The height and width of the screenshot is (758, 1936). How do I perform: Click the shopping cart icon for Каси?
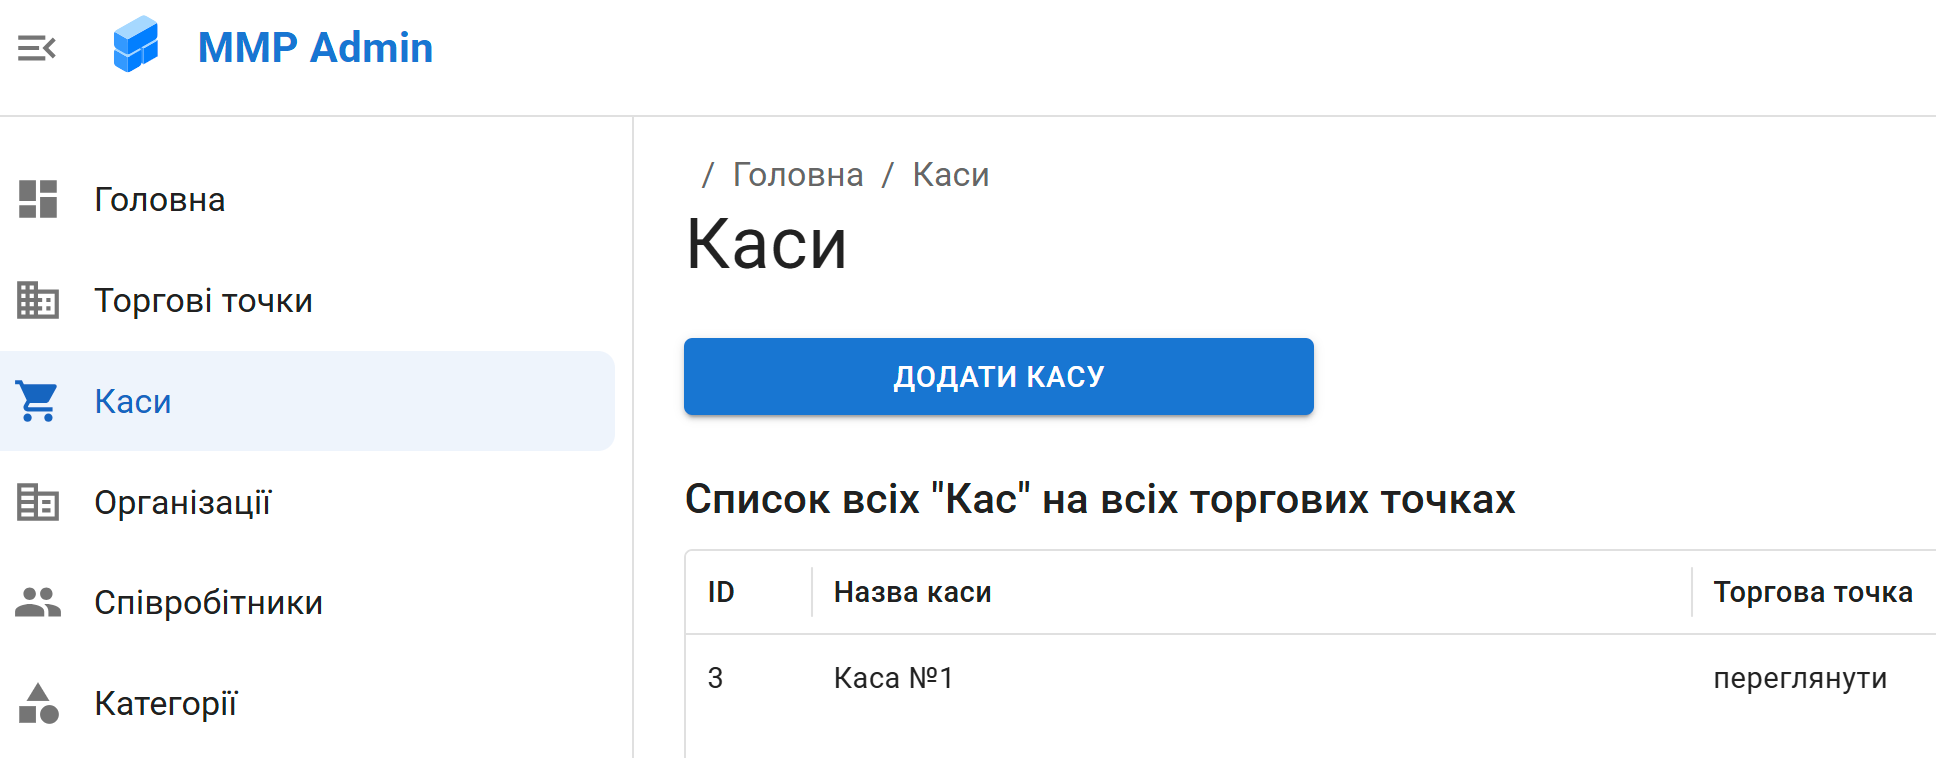tap(38, 401)
